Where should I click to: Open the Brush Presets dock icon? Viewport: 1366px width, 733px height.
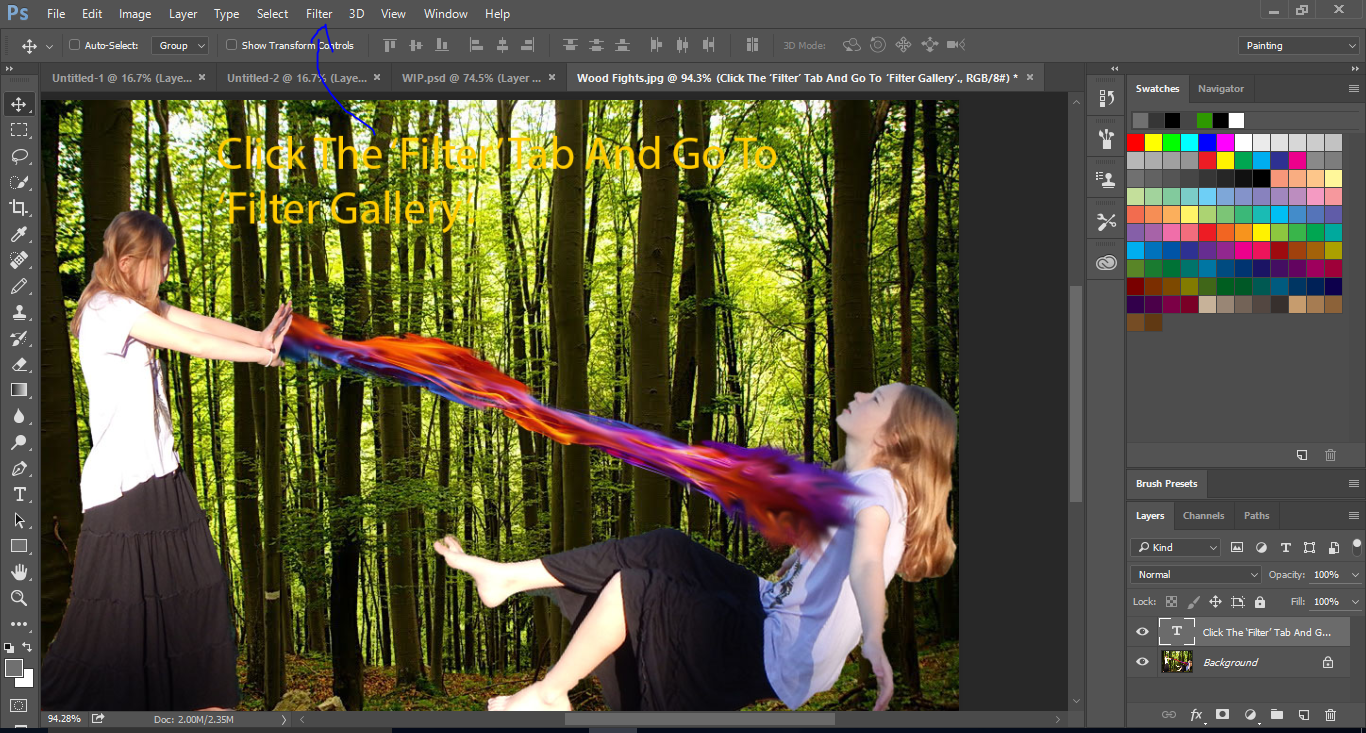1106,139
